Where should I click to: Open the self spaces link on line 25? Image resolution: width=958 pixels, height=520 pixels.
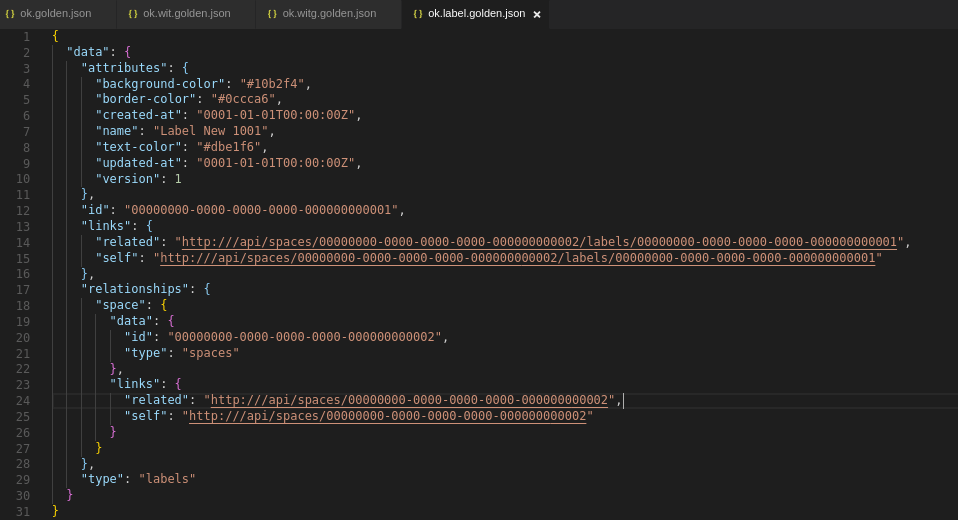[x=387, y=416]
